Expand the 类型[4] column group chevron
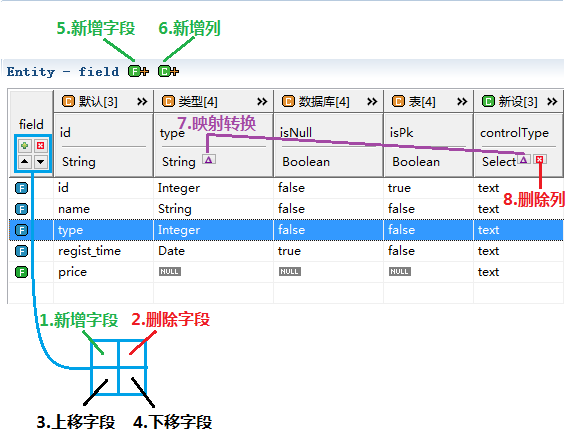The height and width of the screenshot is (439, 566). 262,101
